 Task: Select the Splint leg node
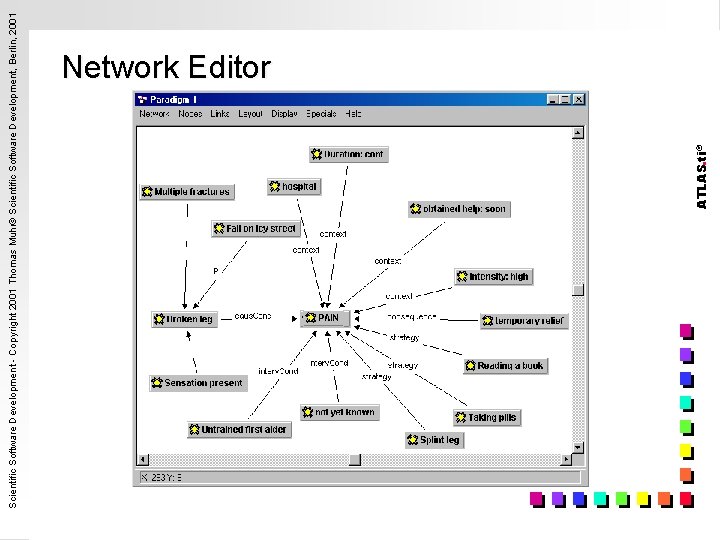(x=434, y=440)
